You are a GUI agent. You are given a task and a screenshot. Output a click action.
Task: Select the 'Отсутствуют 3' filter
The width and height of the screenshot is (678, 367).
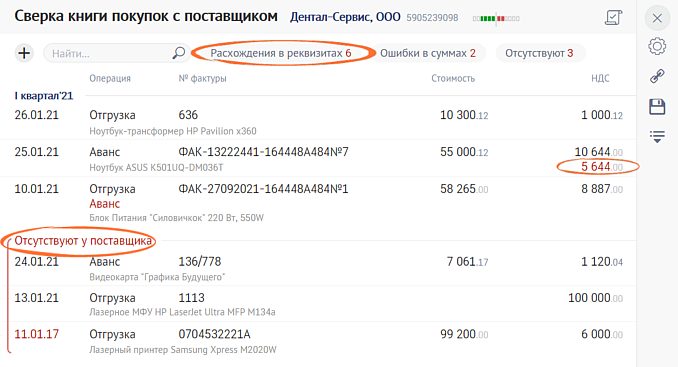540,53
